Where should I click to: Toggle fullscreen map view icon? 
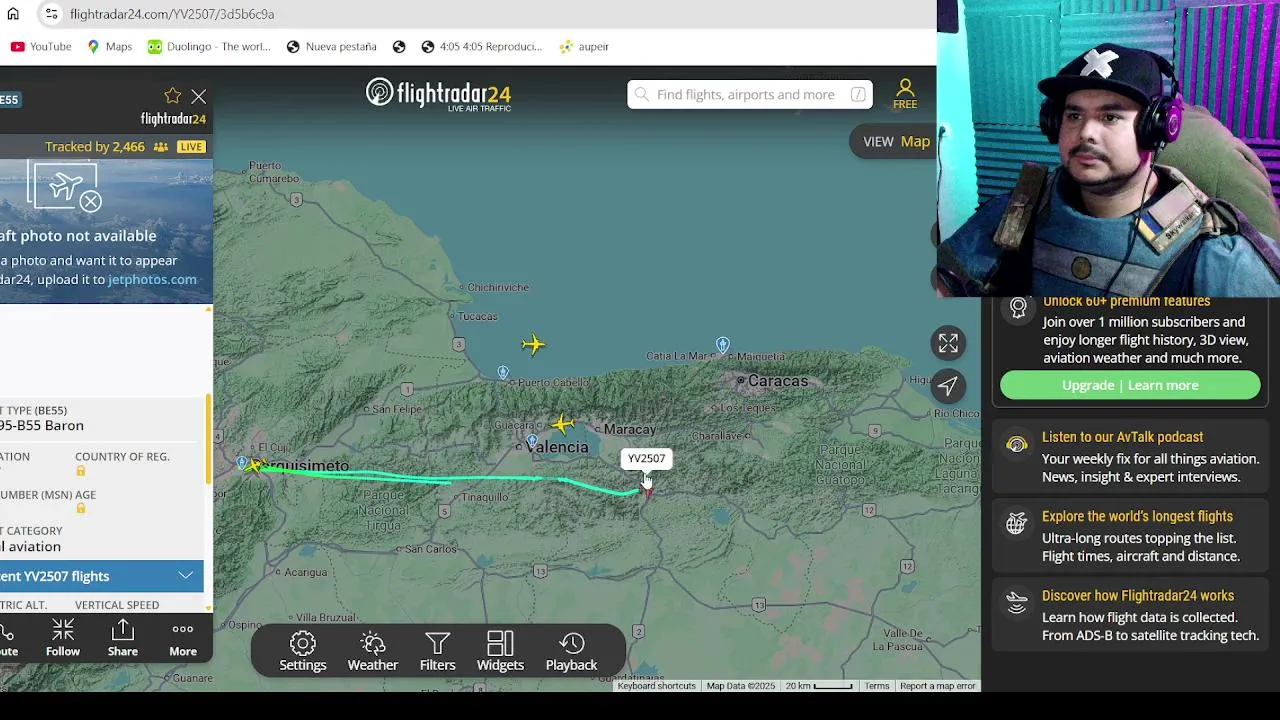point(948,343)
